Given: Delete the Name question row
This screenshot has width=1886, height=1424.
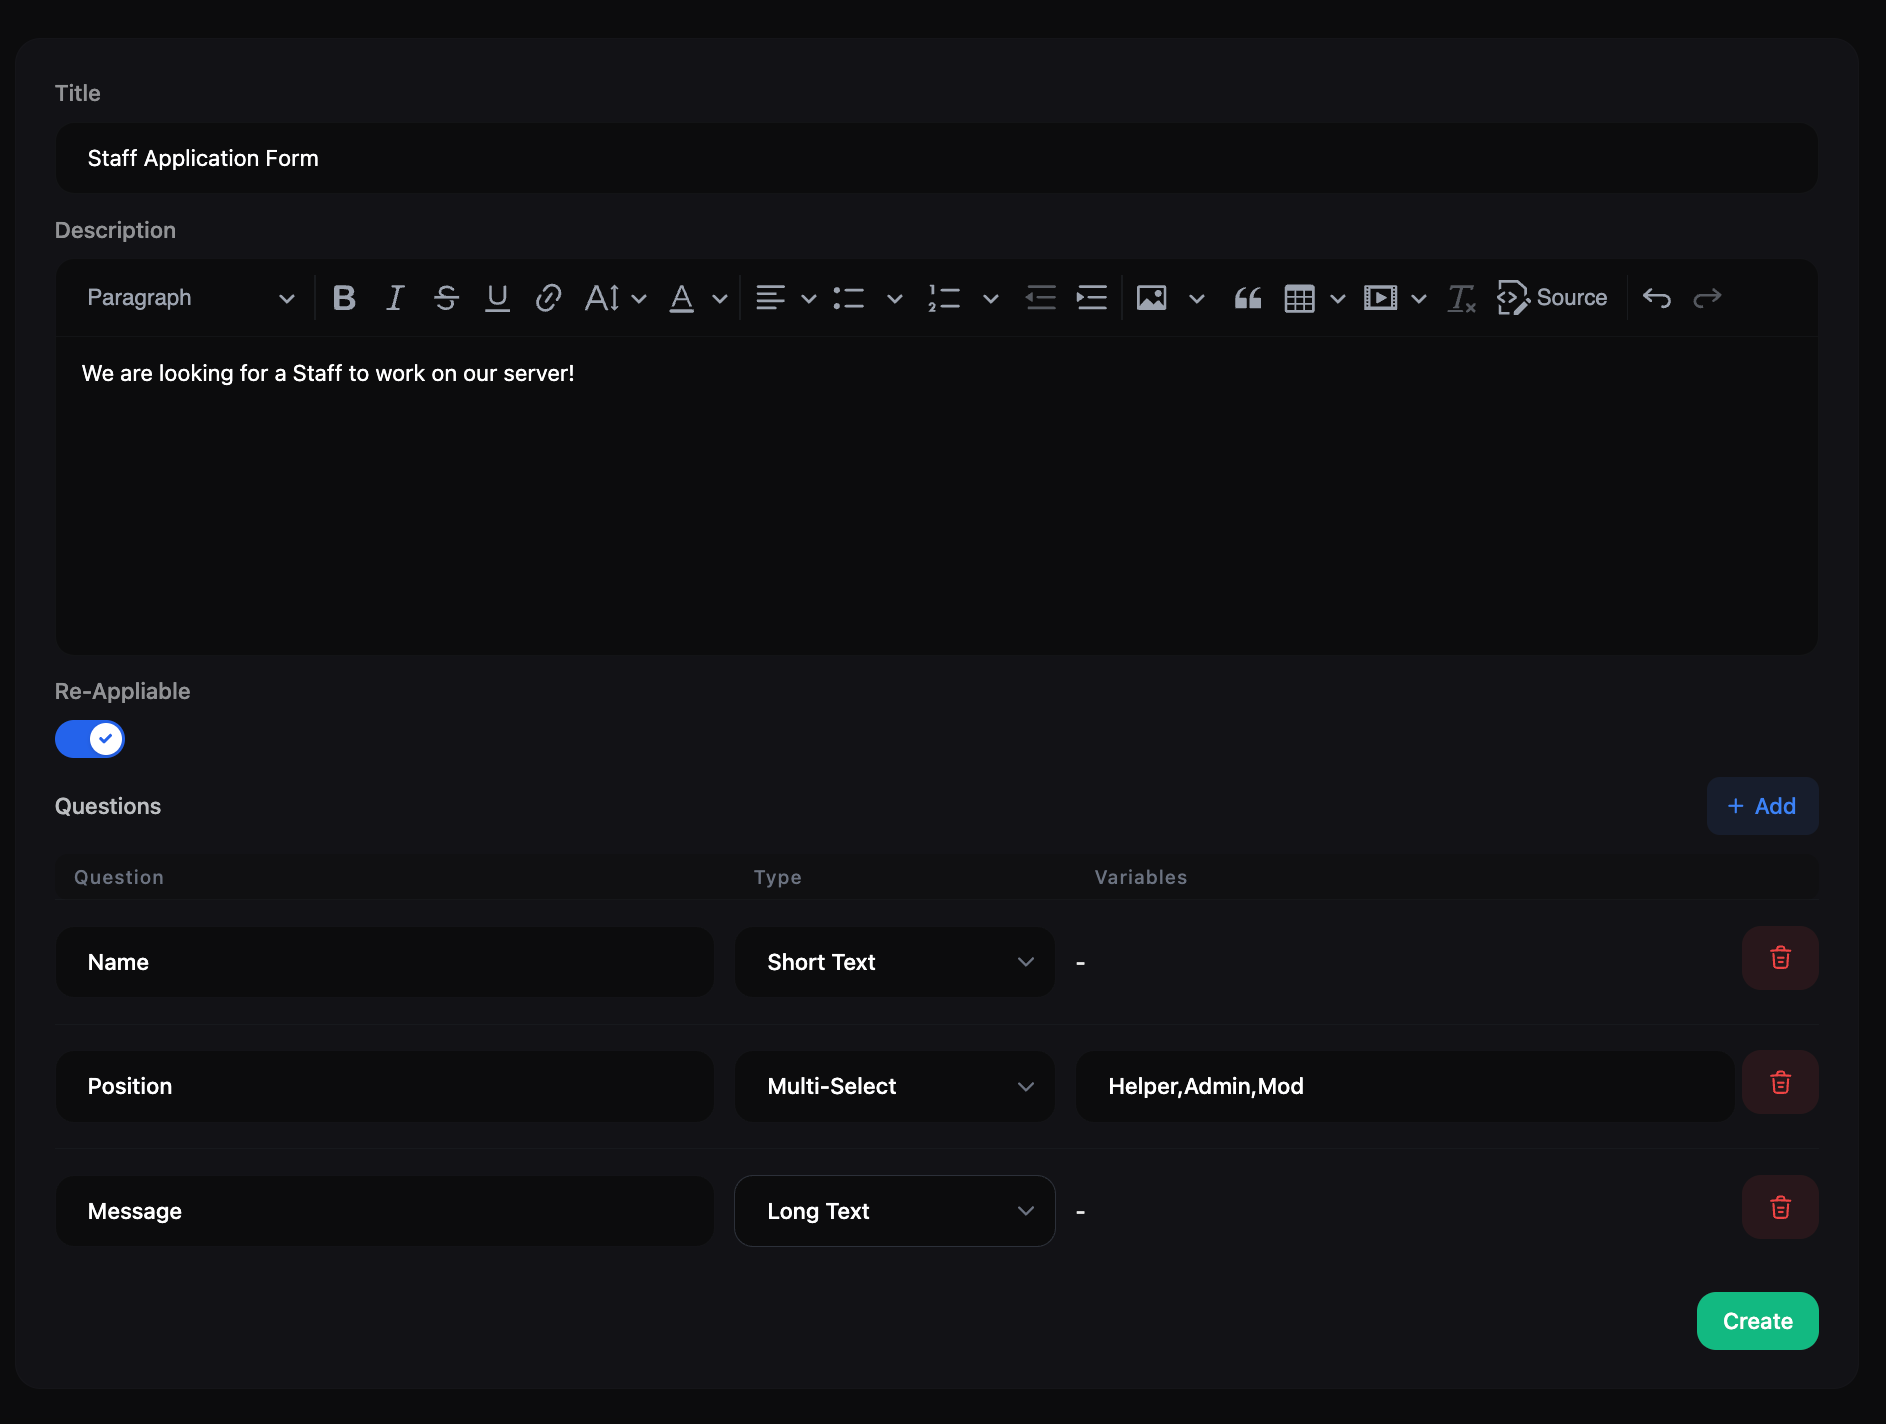Looking at the screenshot, I should [x=1780, y=958].
